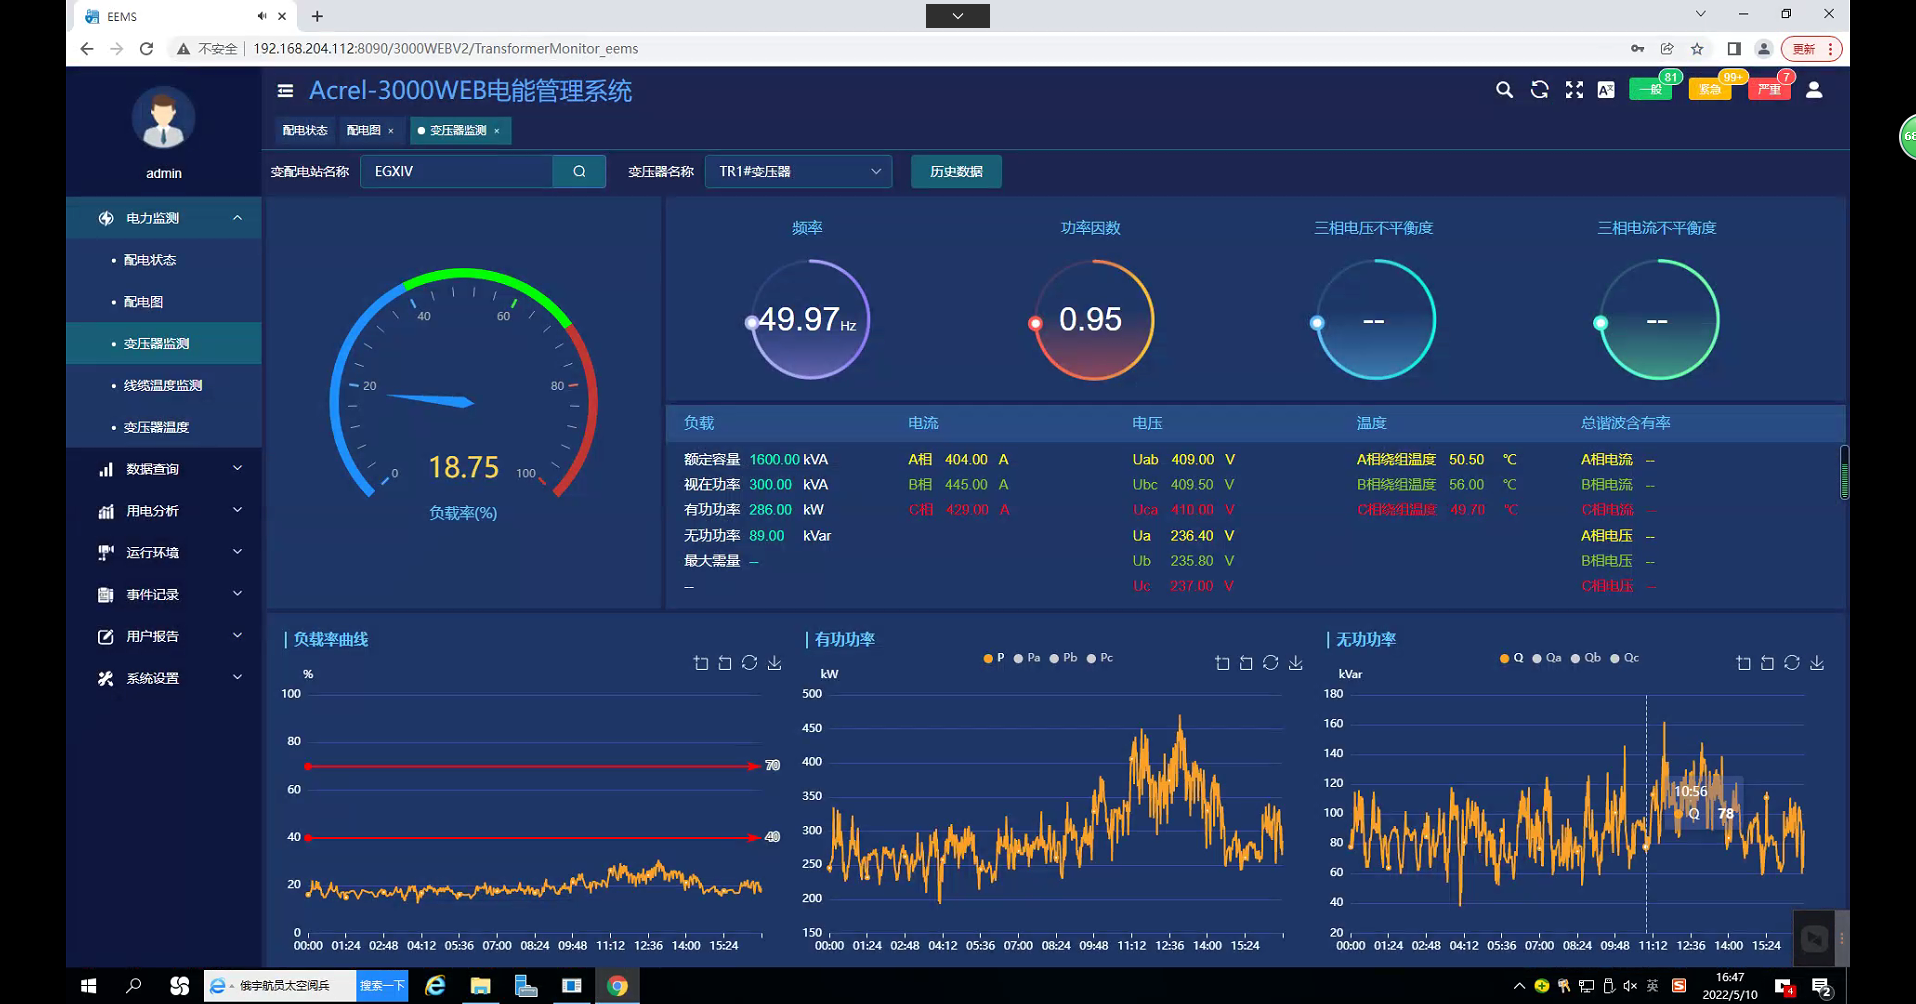1916x1004 pixels.
Task: Restore the 有功功率 chart view icon
Action: point(1270,663)
